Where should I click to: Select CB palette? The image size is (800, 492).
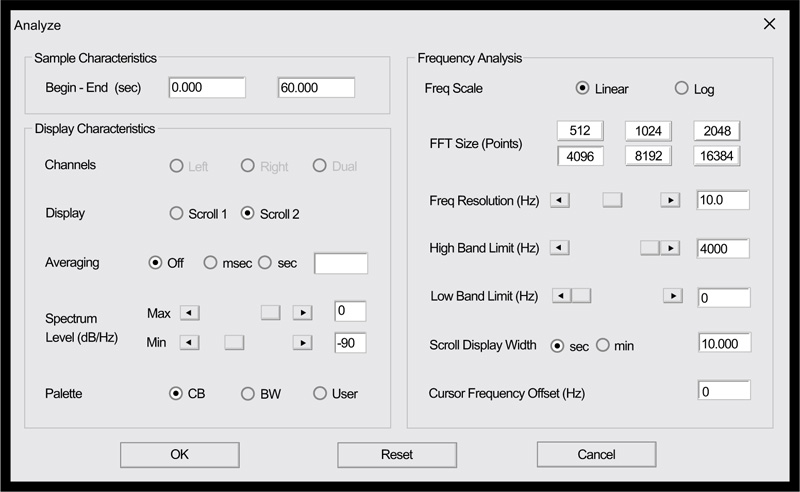[x=176, y=393]
